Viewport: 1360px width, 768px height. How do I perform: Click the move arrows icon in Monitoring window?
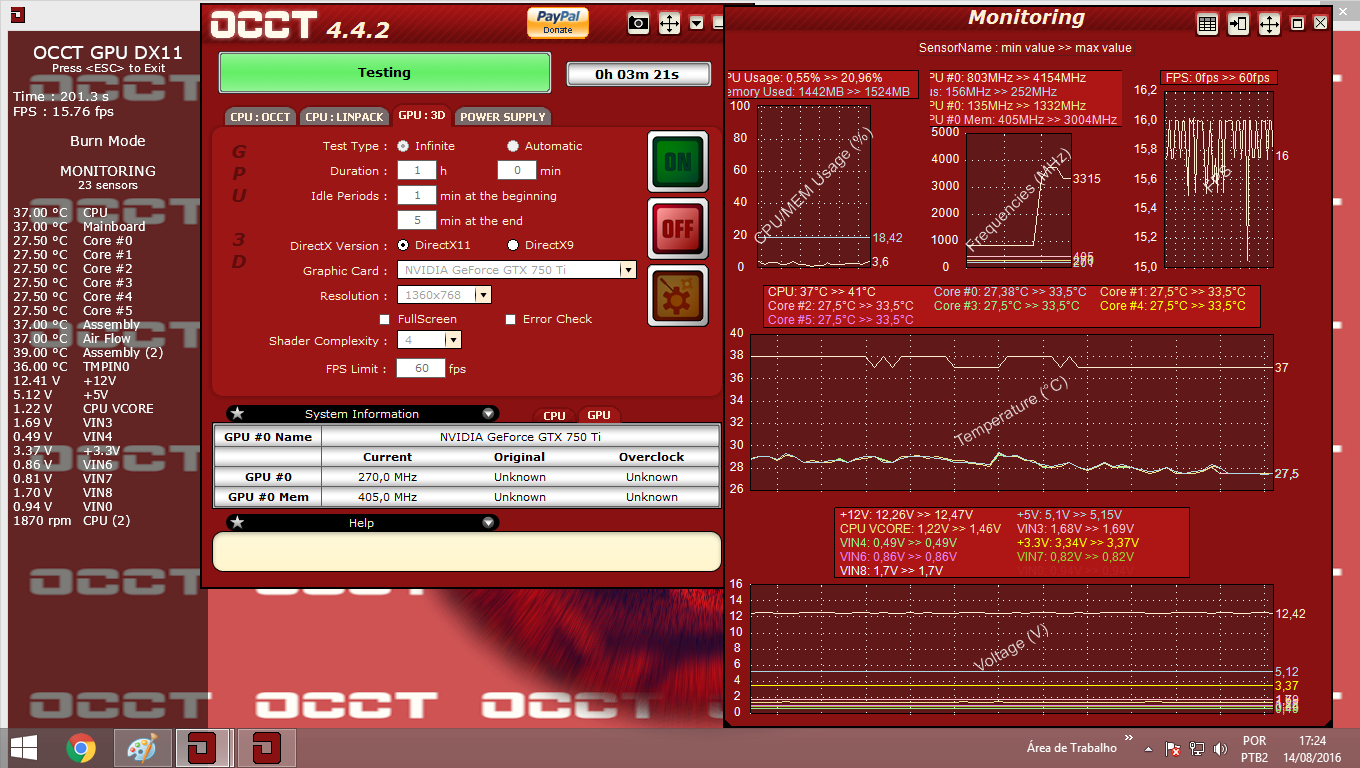pyautogui.click(x=1269, y=24)
